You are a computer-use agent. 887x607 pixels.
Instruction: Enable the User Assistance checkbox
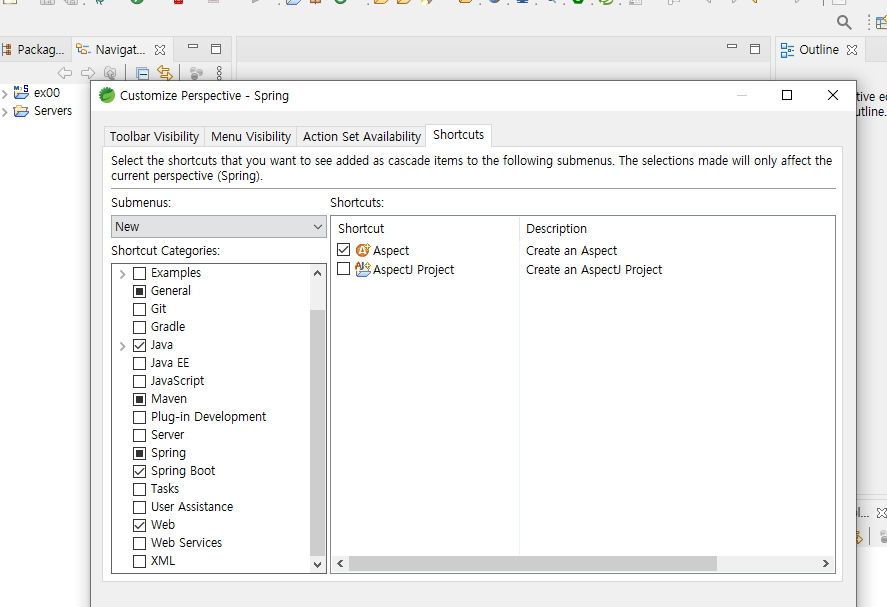pyautogui.click(x=139, y=507)
